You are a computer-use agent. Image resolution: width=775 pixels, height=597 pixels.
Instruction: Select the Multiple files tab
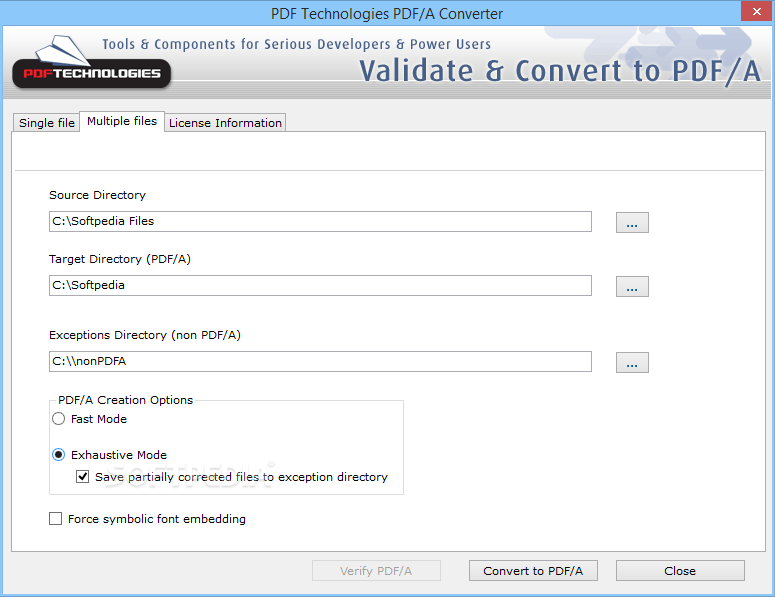click(121, 121)
